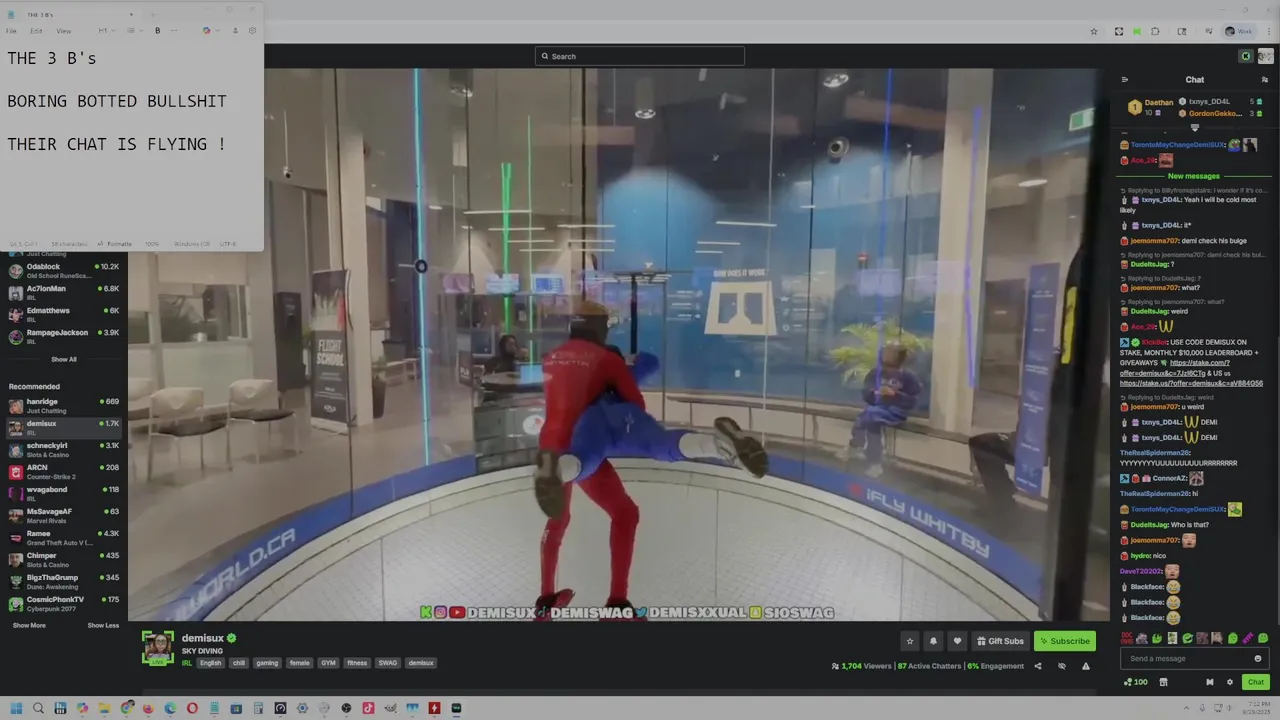Open chat settings gear icon

pos(1230,682)
